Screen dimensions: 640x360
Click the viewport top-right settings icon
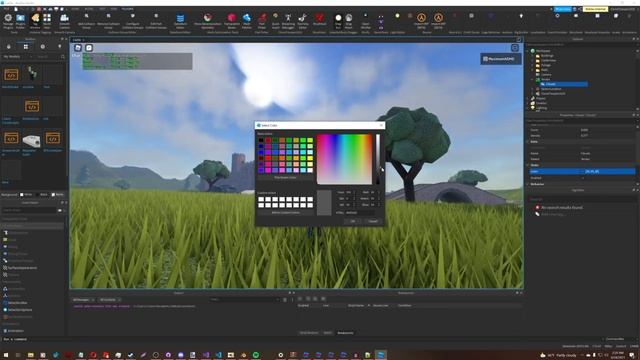[x=515, y=48]
